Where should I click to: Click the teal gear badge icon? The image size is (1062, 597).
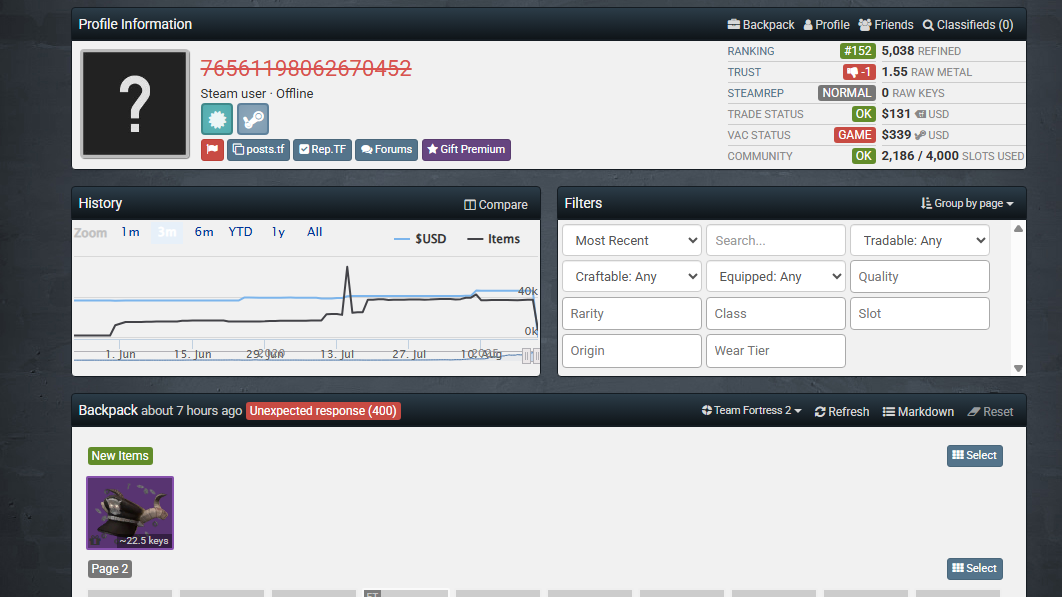[217, 119]
